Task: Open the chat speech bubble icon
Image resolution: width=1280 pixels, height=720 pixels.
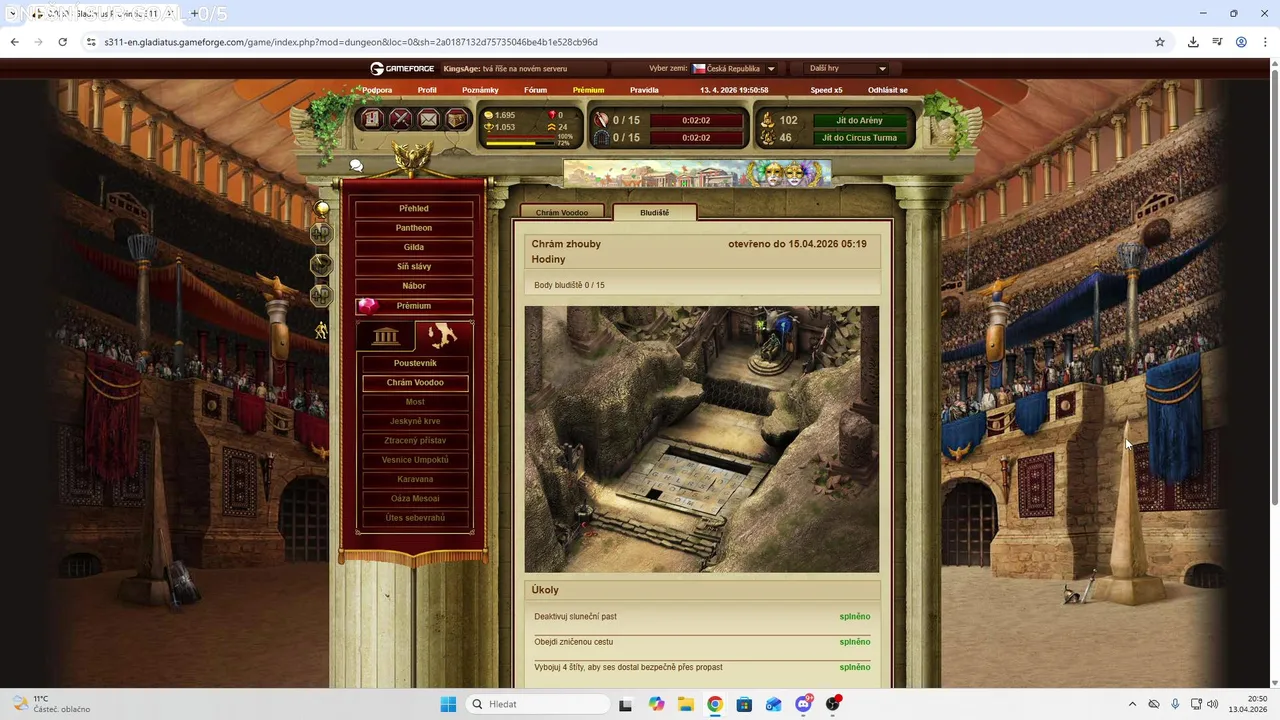Action: coord(356,166)
